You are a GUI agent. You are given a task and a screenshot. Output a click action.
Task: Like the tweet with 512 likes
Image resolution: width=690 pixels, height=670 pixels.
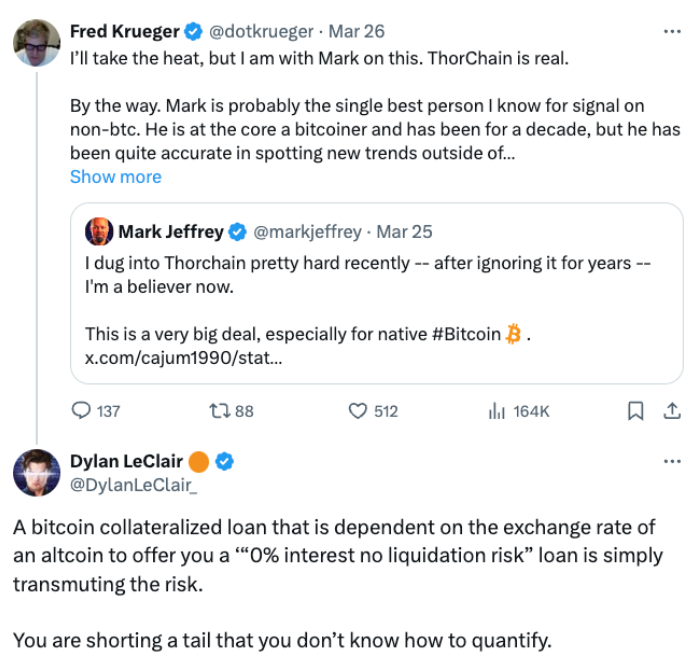[x=358, y=411]
